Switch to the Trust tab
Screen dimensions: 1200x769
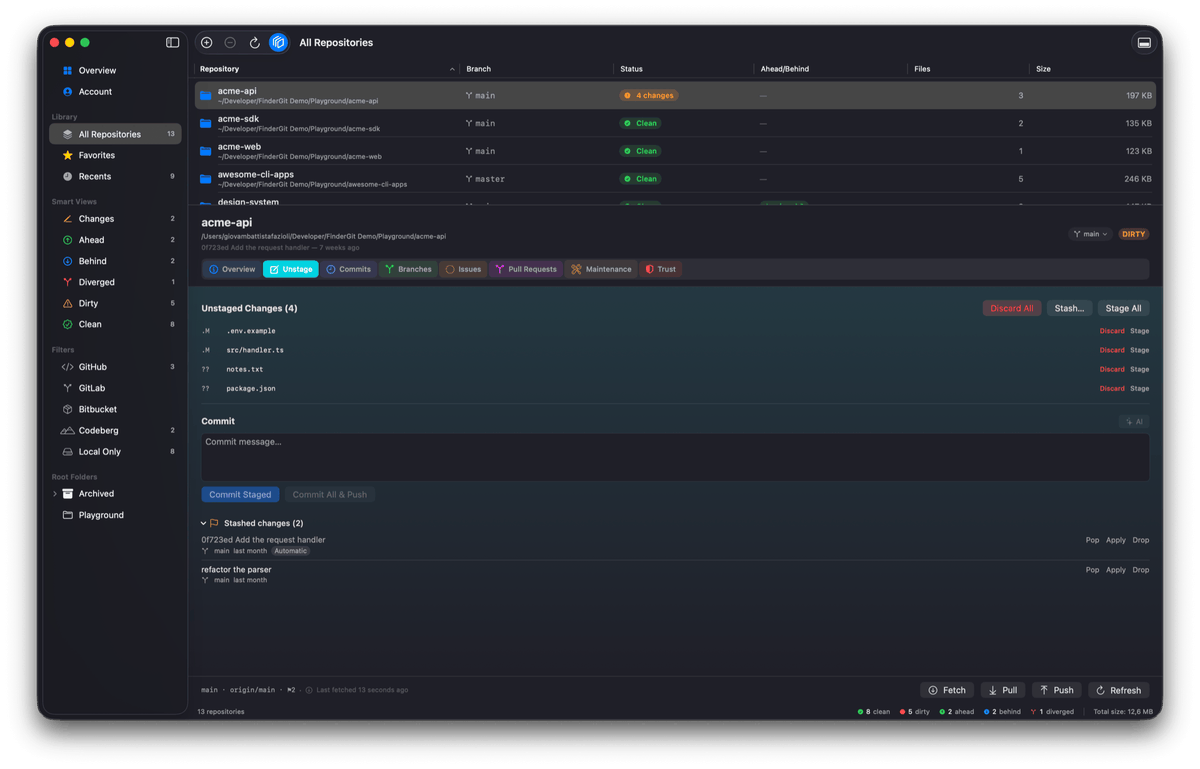(661, 269)
